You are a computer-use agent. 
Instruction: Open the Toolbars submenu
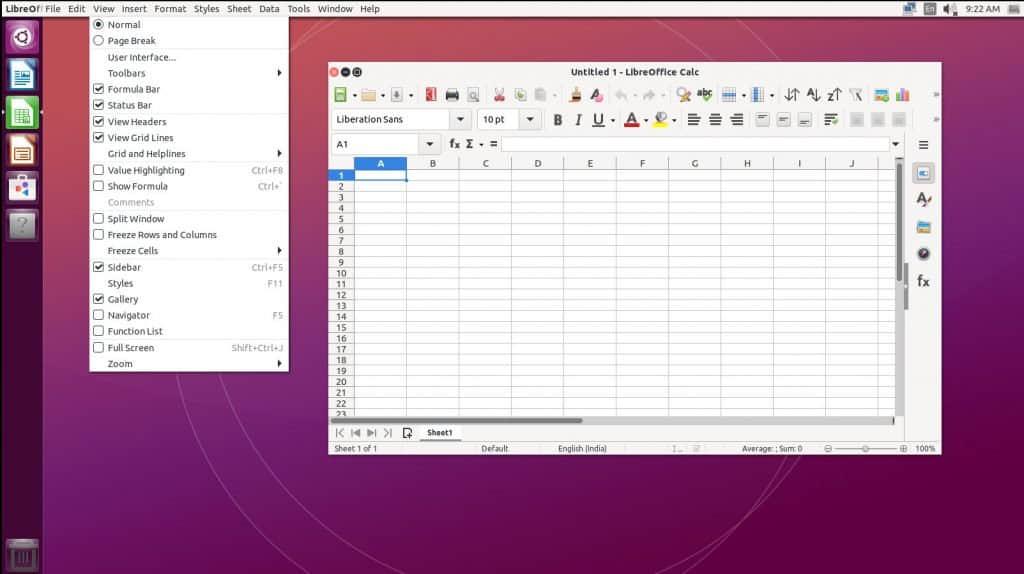click(190, 73)
